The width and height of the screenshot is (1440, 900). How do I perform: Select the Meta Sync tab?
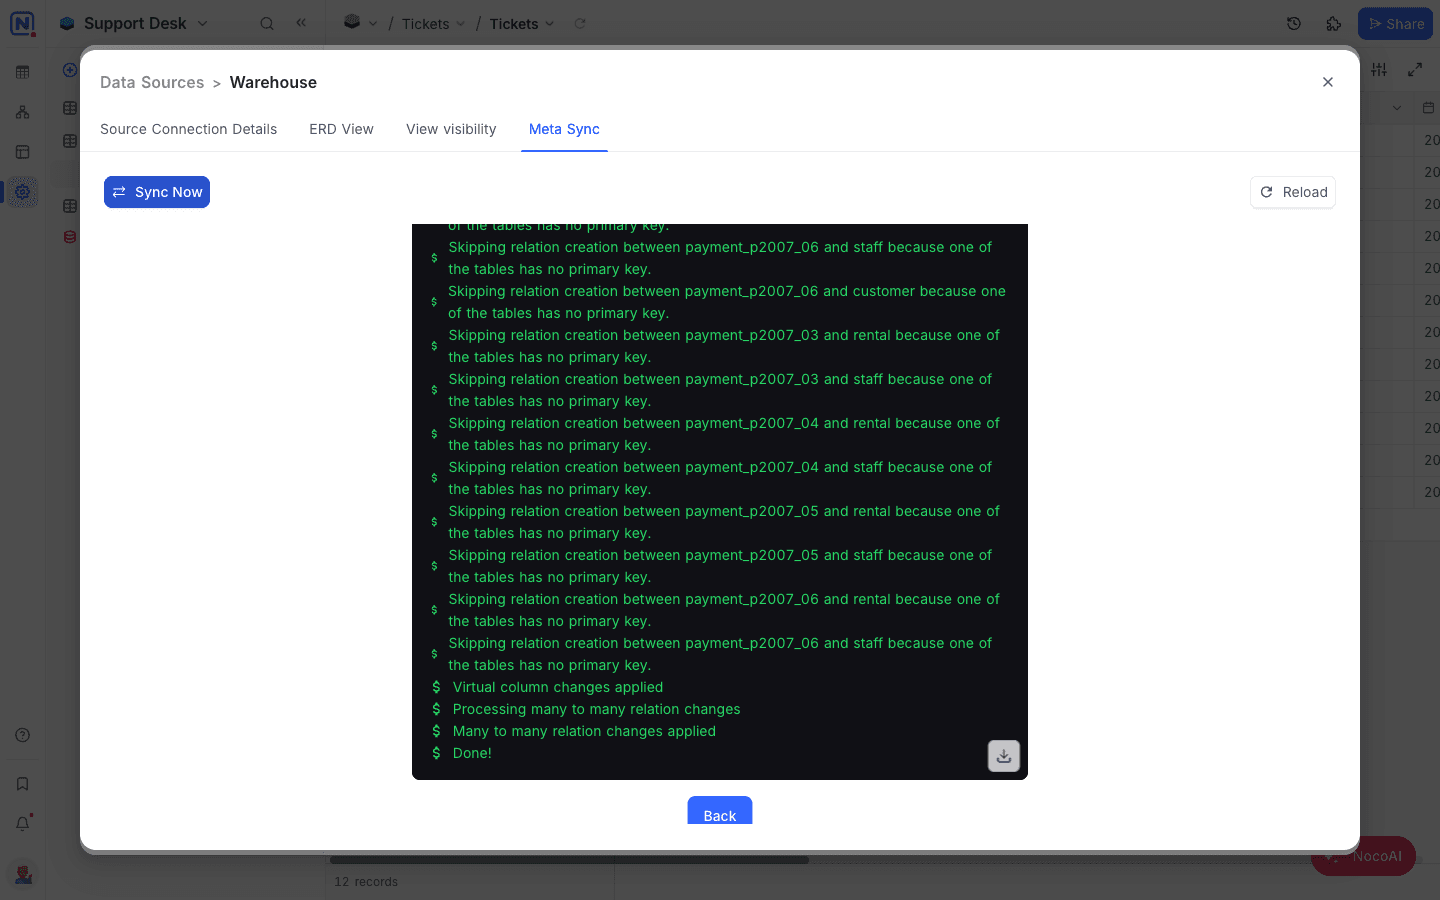564,129
